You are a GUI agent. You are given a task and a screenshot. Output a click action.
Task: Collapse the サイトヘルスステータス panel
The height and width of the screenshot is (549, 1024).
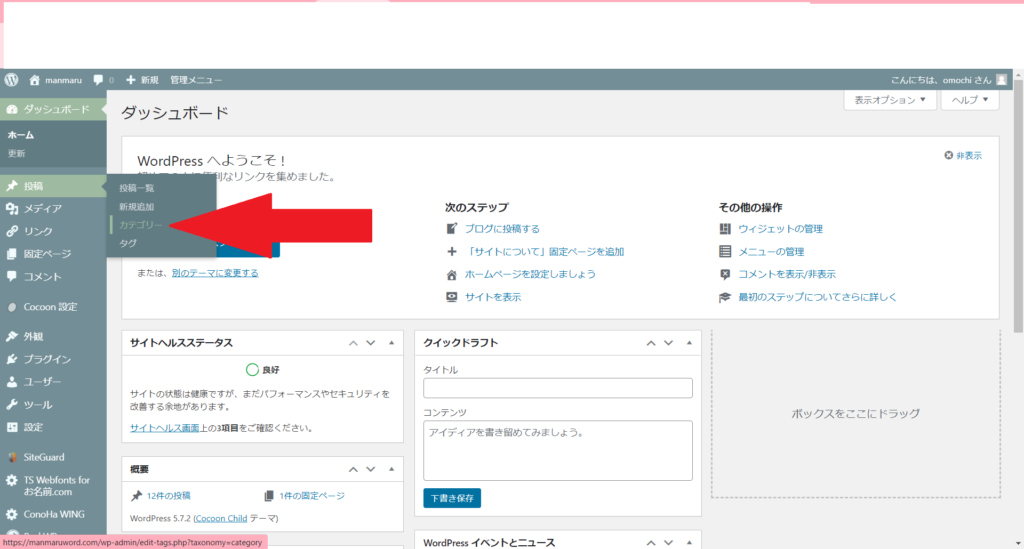pyautogui.click(x=391, y=343)
